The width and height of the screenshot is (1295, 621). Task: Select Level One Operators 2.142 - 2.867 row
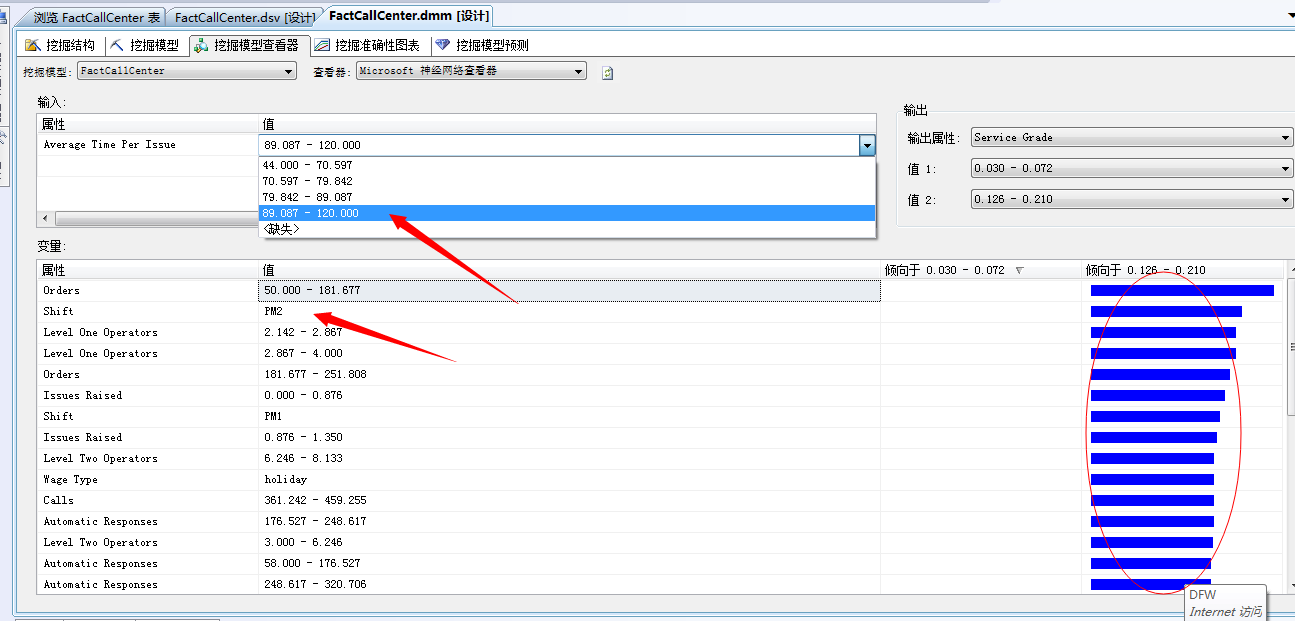point(660,332)
